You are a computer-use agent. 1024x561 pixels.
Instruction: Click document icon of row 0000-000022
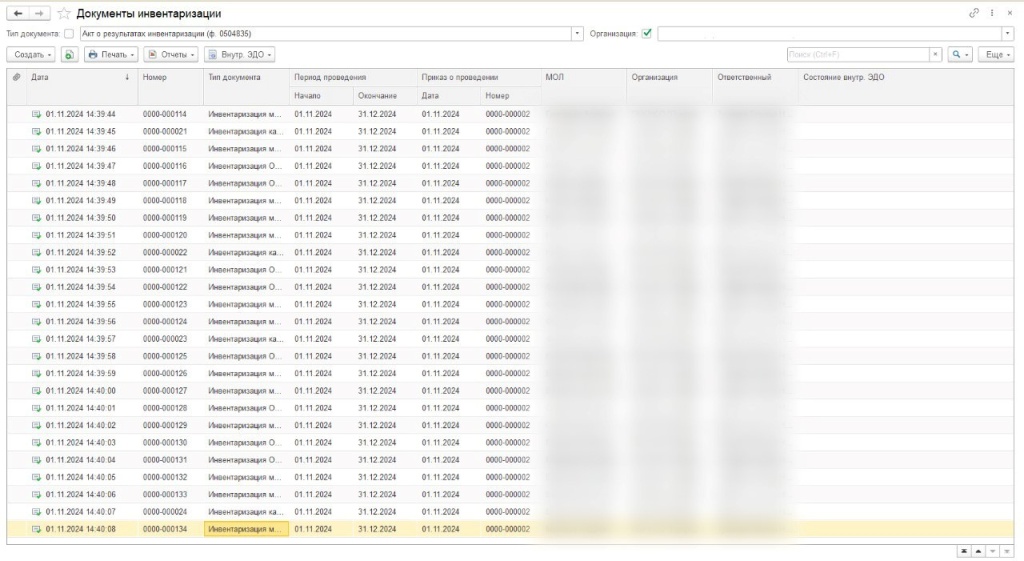[x=37, y=253]
